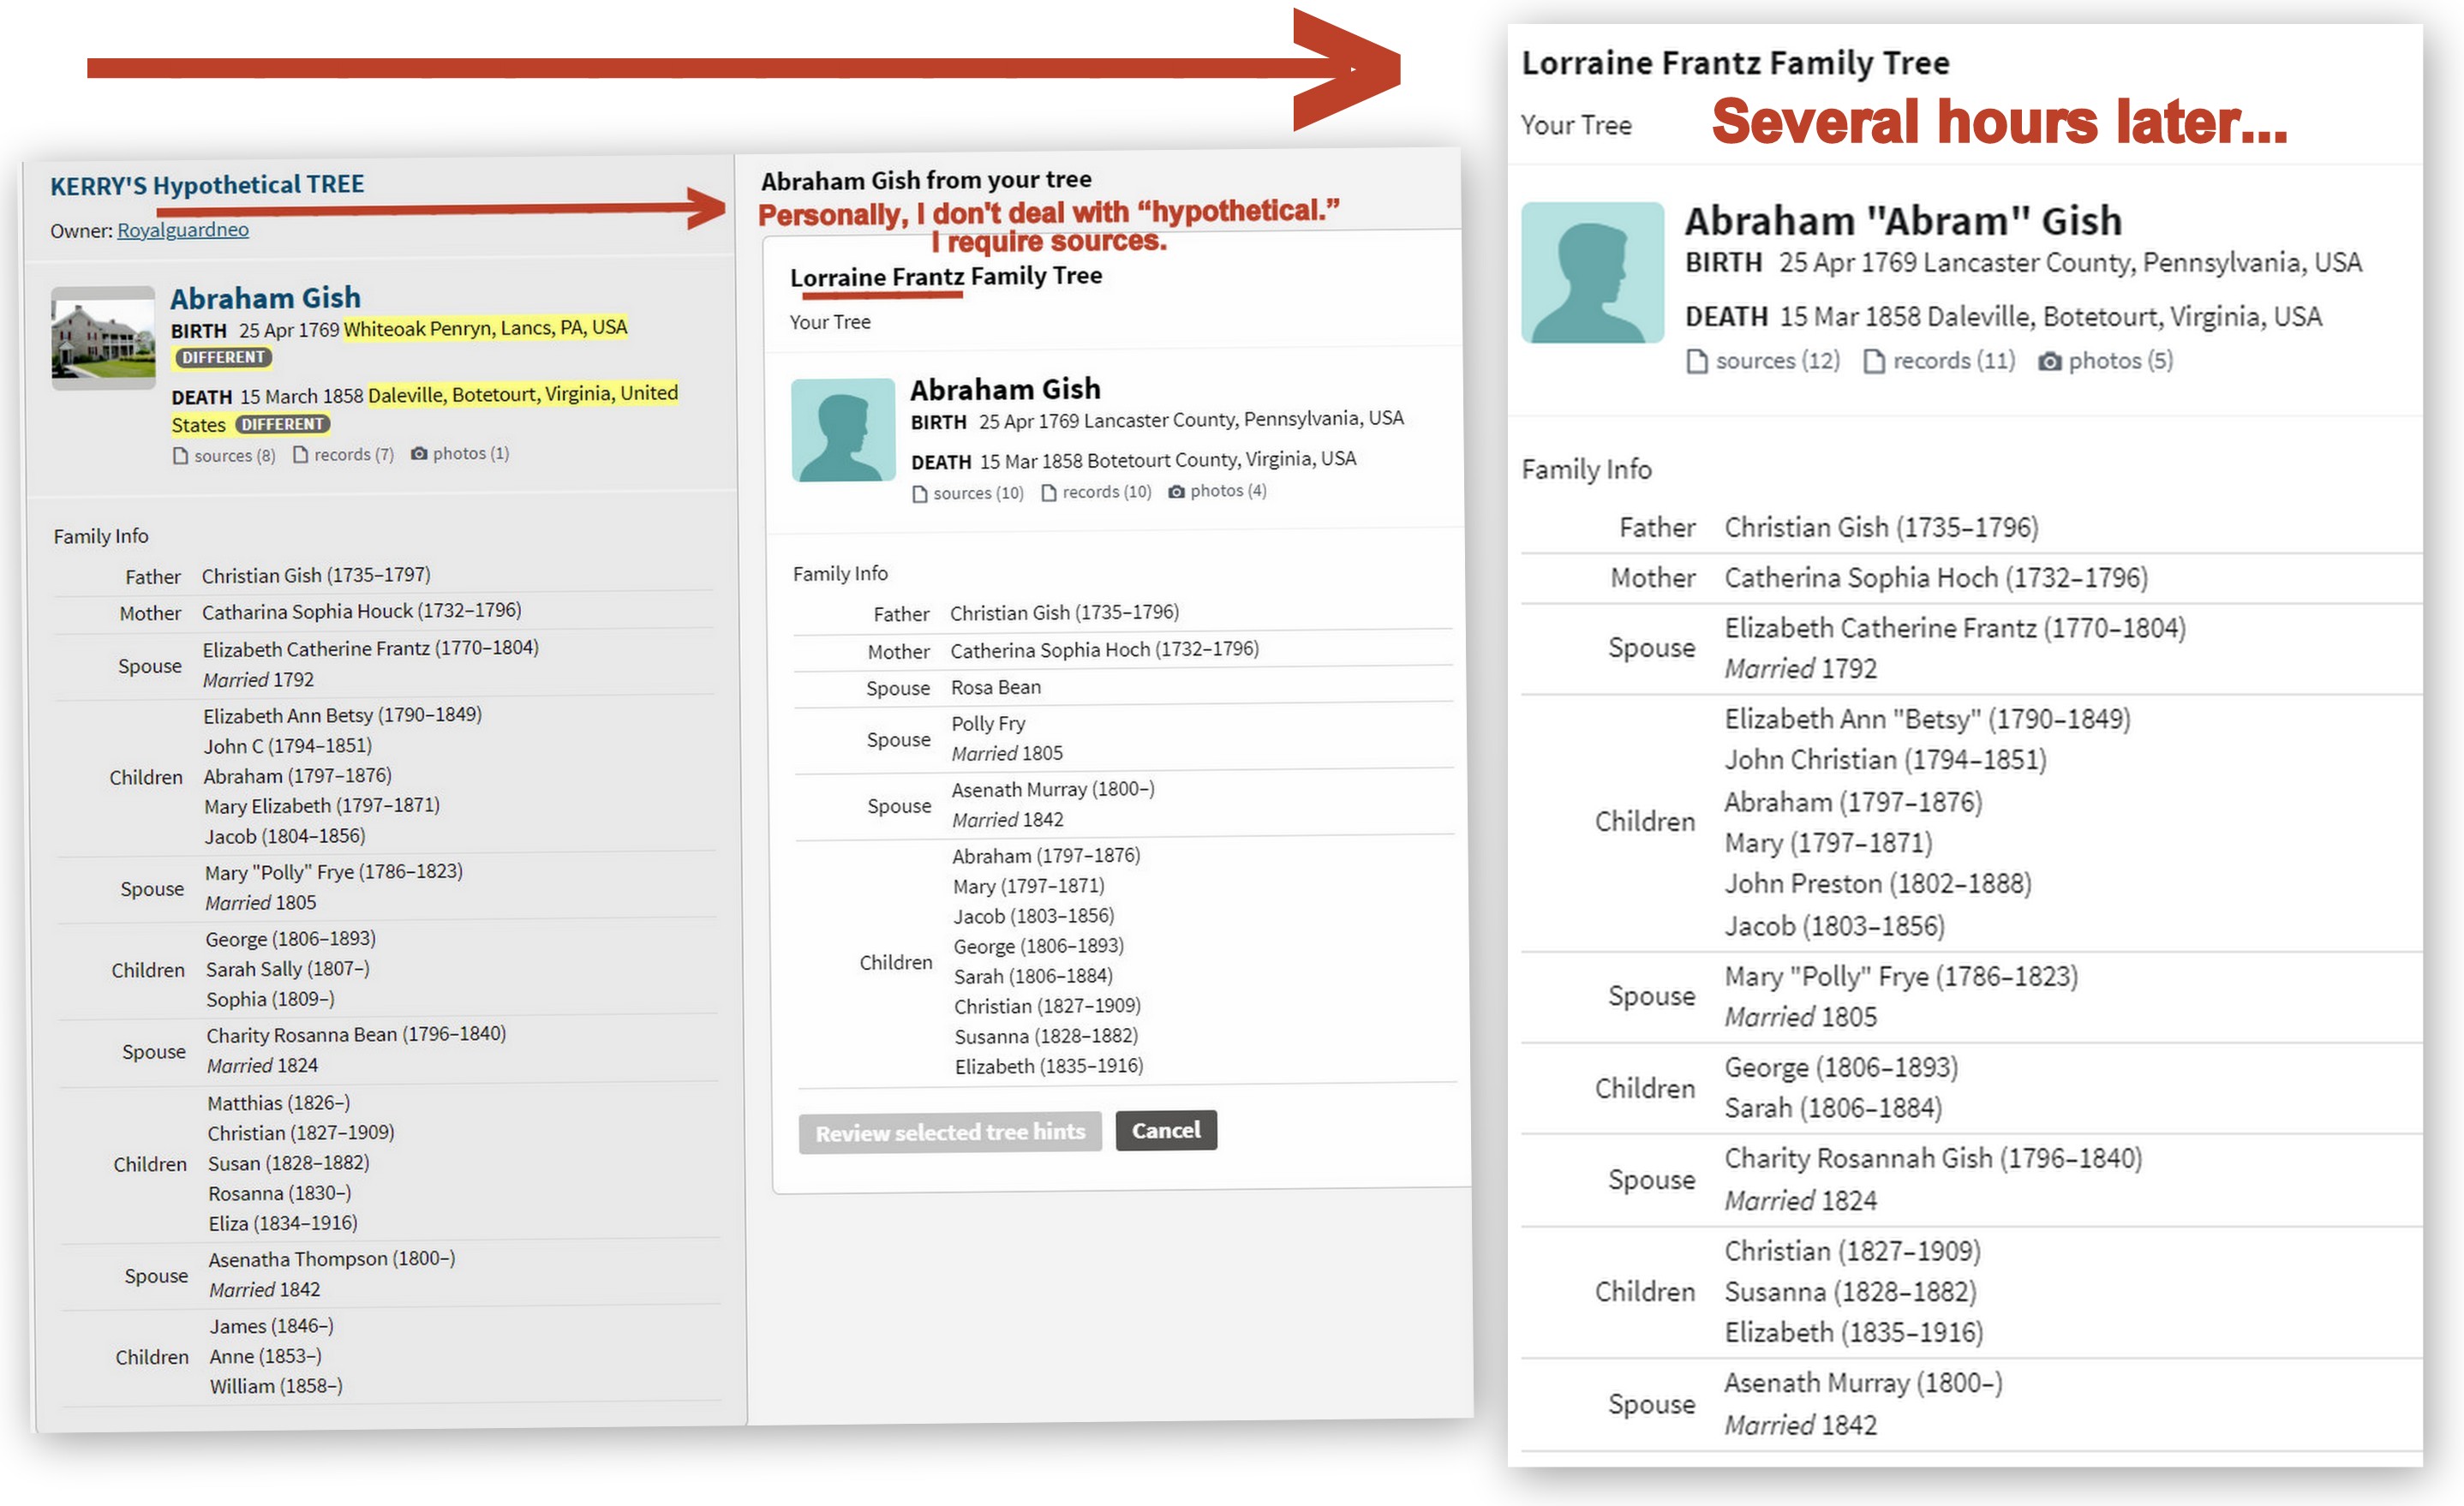
Task: Click photos (1) camera icon in Kerry's tree
Action: (419, 454)
